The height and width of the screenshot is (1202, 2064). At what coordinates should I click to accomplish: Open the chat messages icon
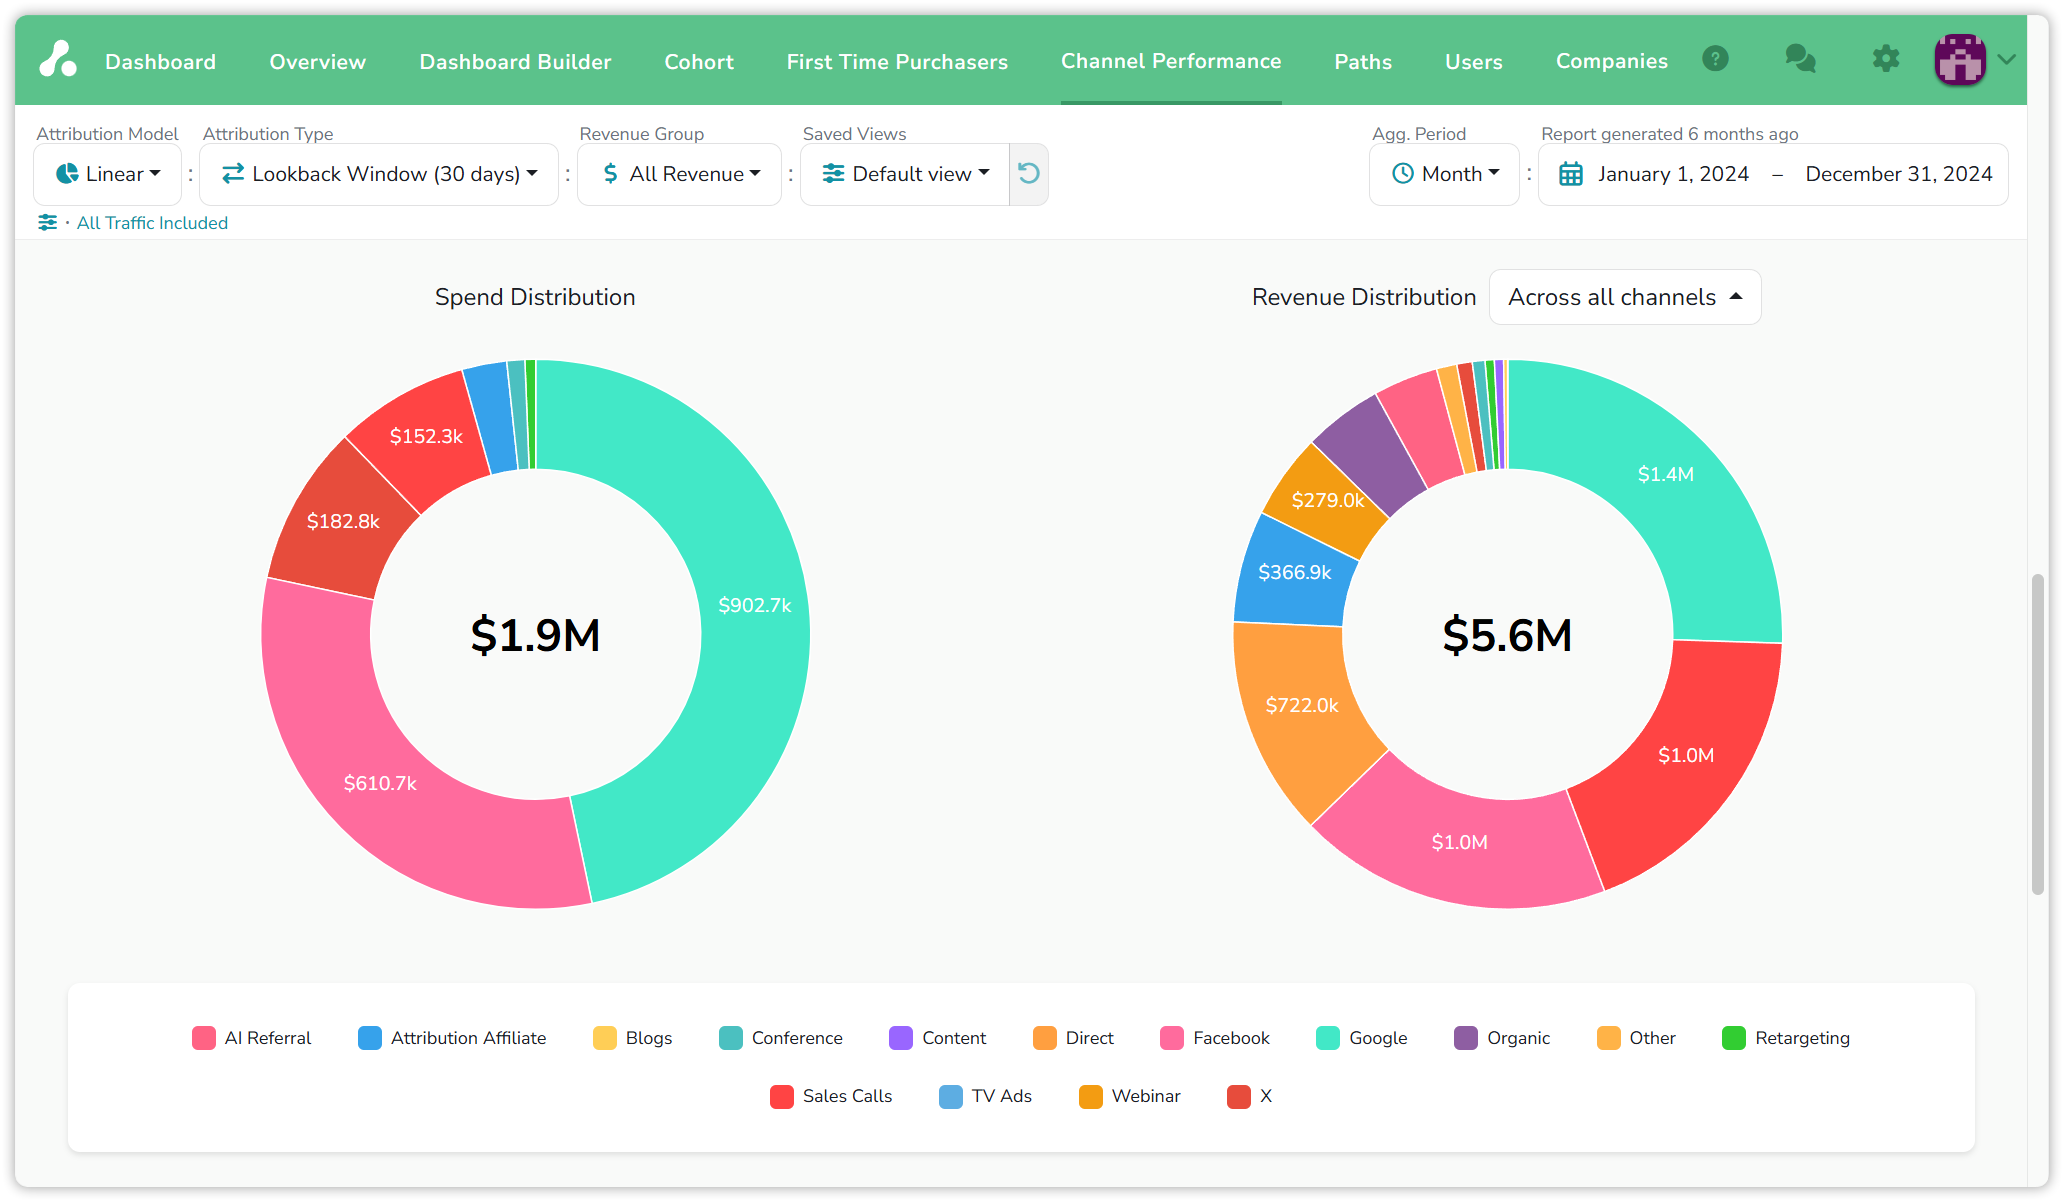tap(1800, 59)
